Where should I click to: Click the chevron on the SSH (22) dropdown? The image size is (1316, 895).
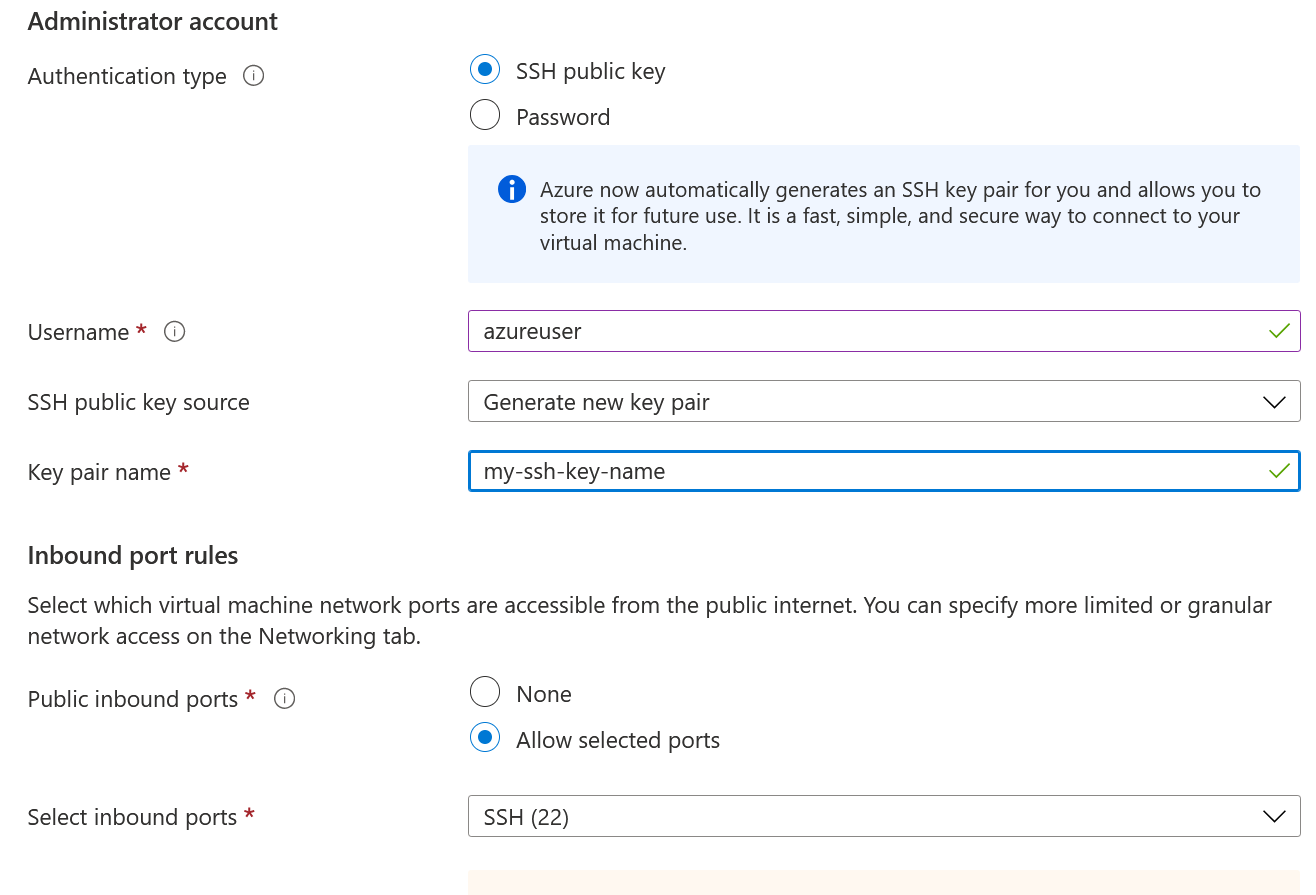(1274, 817)
